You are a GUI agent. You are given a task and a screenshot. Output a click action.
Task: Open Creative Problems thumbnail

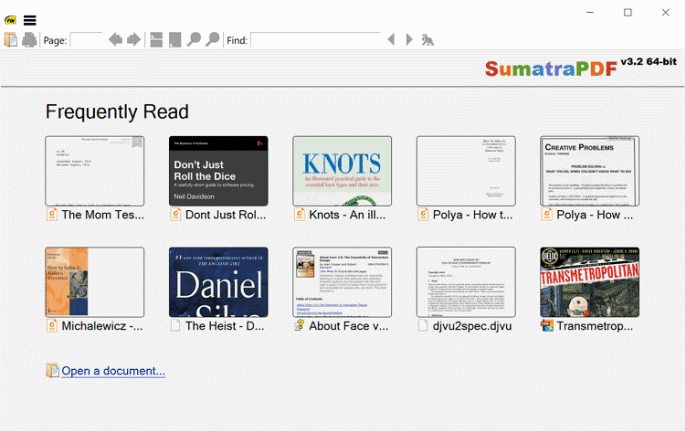point(590,171)
